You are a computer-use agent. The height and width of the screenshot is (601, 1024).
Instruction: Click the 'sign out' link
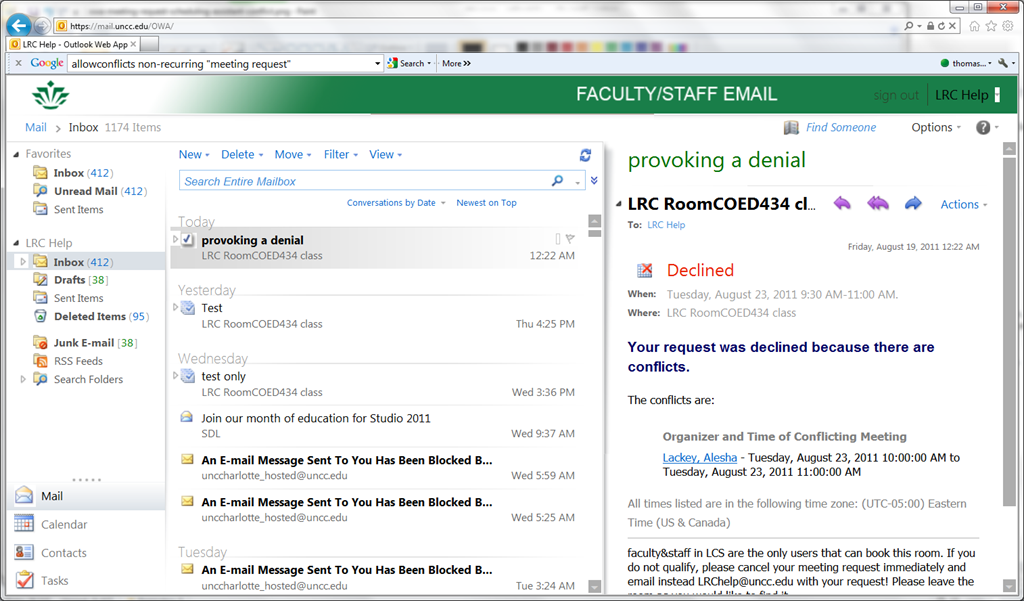895,95
